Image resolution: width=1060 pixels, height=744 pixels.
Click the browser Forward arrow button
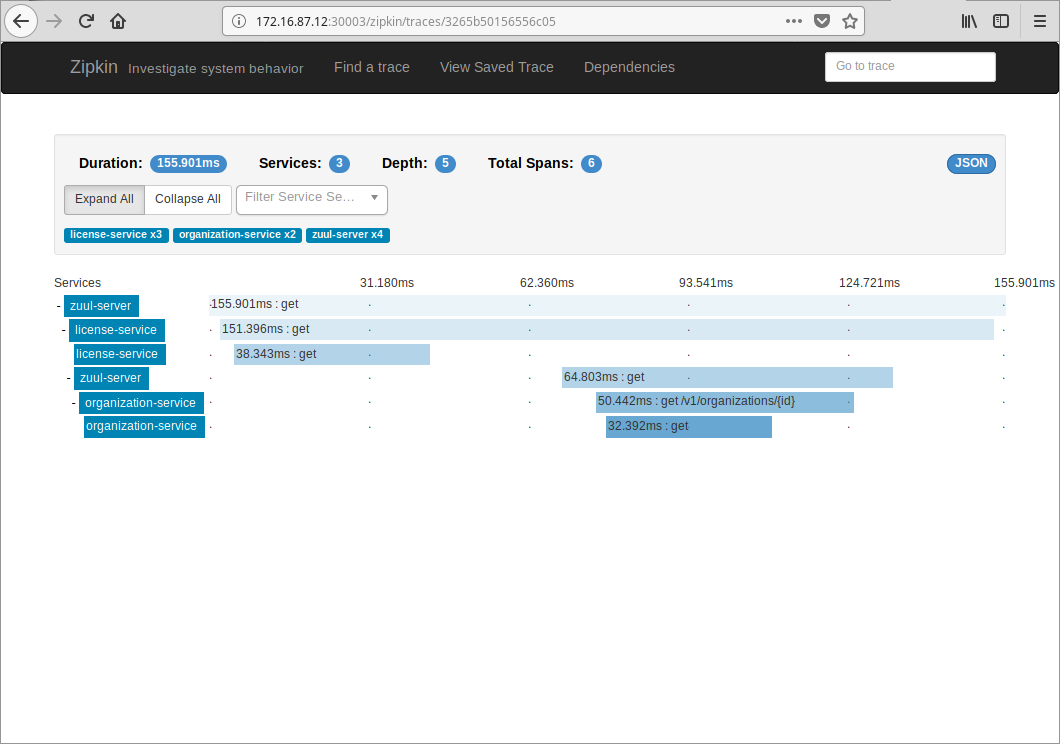click(x=54, y=22)
